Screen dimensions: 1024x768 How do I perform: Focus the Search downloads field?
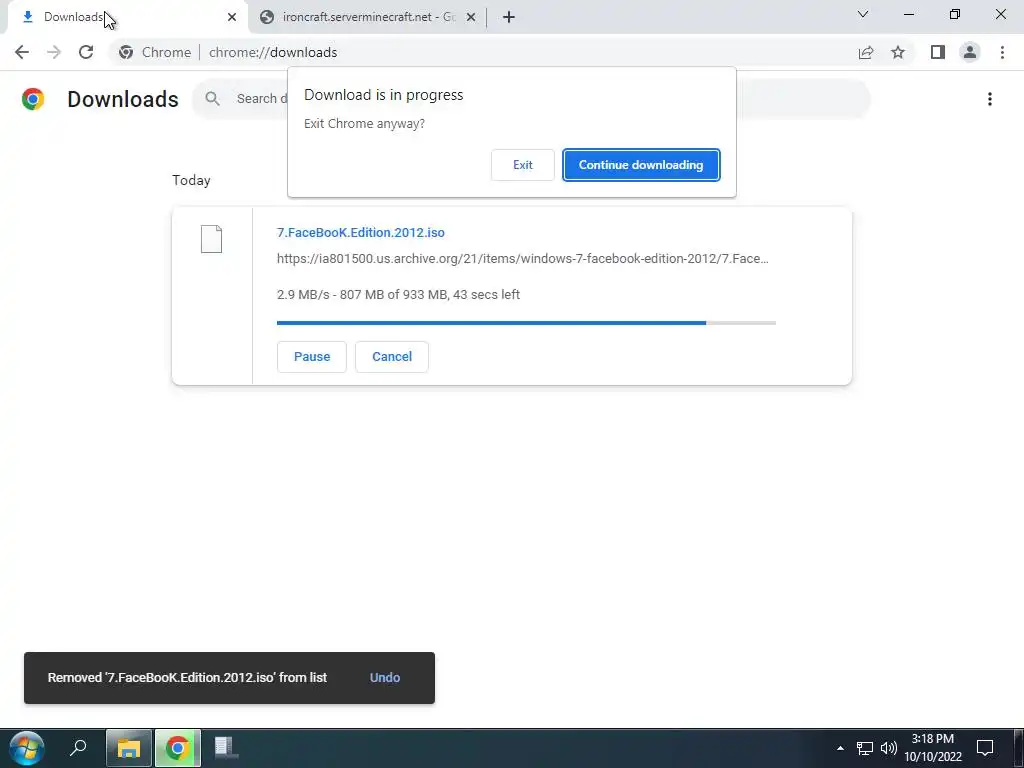click(531, 99)
